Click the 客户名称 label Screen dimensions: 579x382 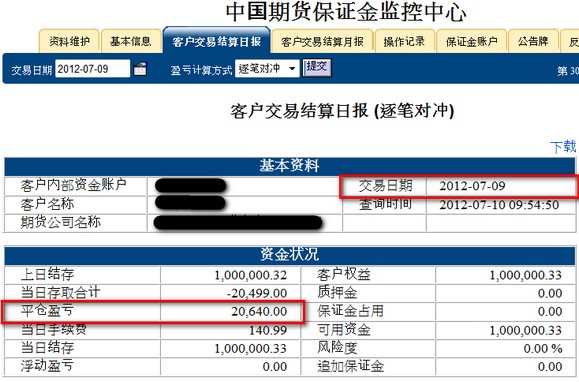click(47, 203)
